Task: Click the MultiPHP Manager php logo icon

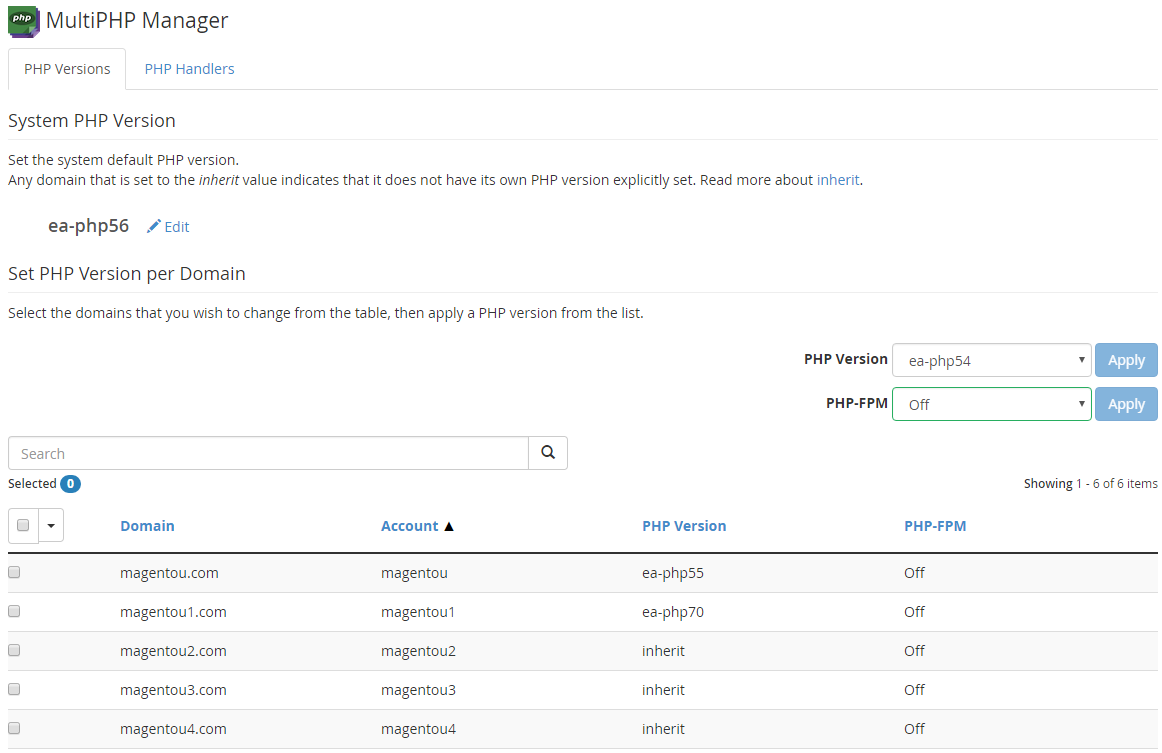Action: [23, 21]
